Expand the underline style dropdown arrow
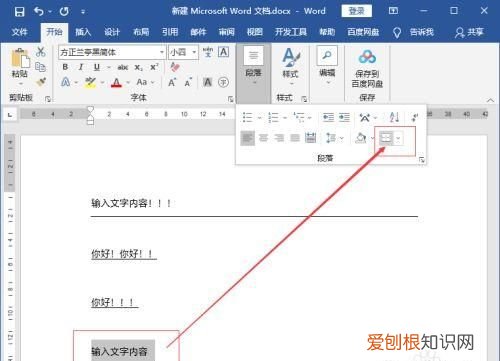Screen dimensions: 500x361 [x=108, y=68]
